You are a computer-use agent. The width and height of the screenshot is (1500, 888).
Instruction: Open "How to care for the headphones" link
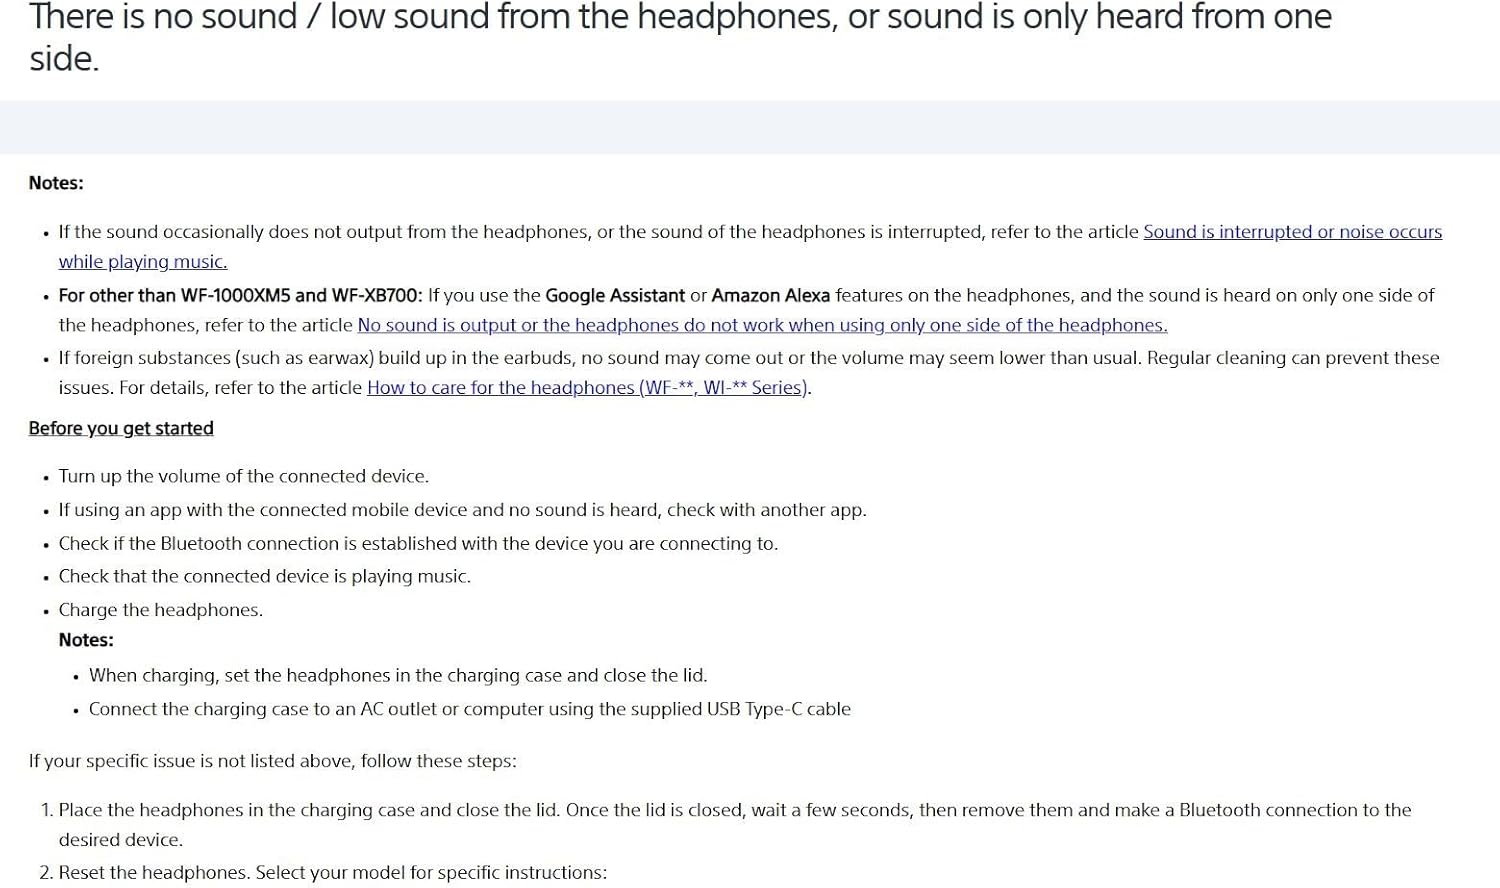click(x=587, y=388)
